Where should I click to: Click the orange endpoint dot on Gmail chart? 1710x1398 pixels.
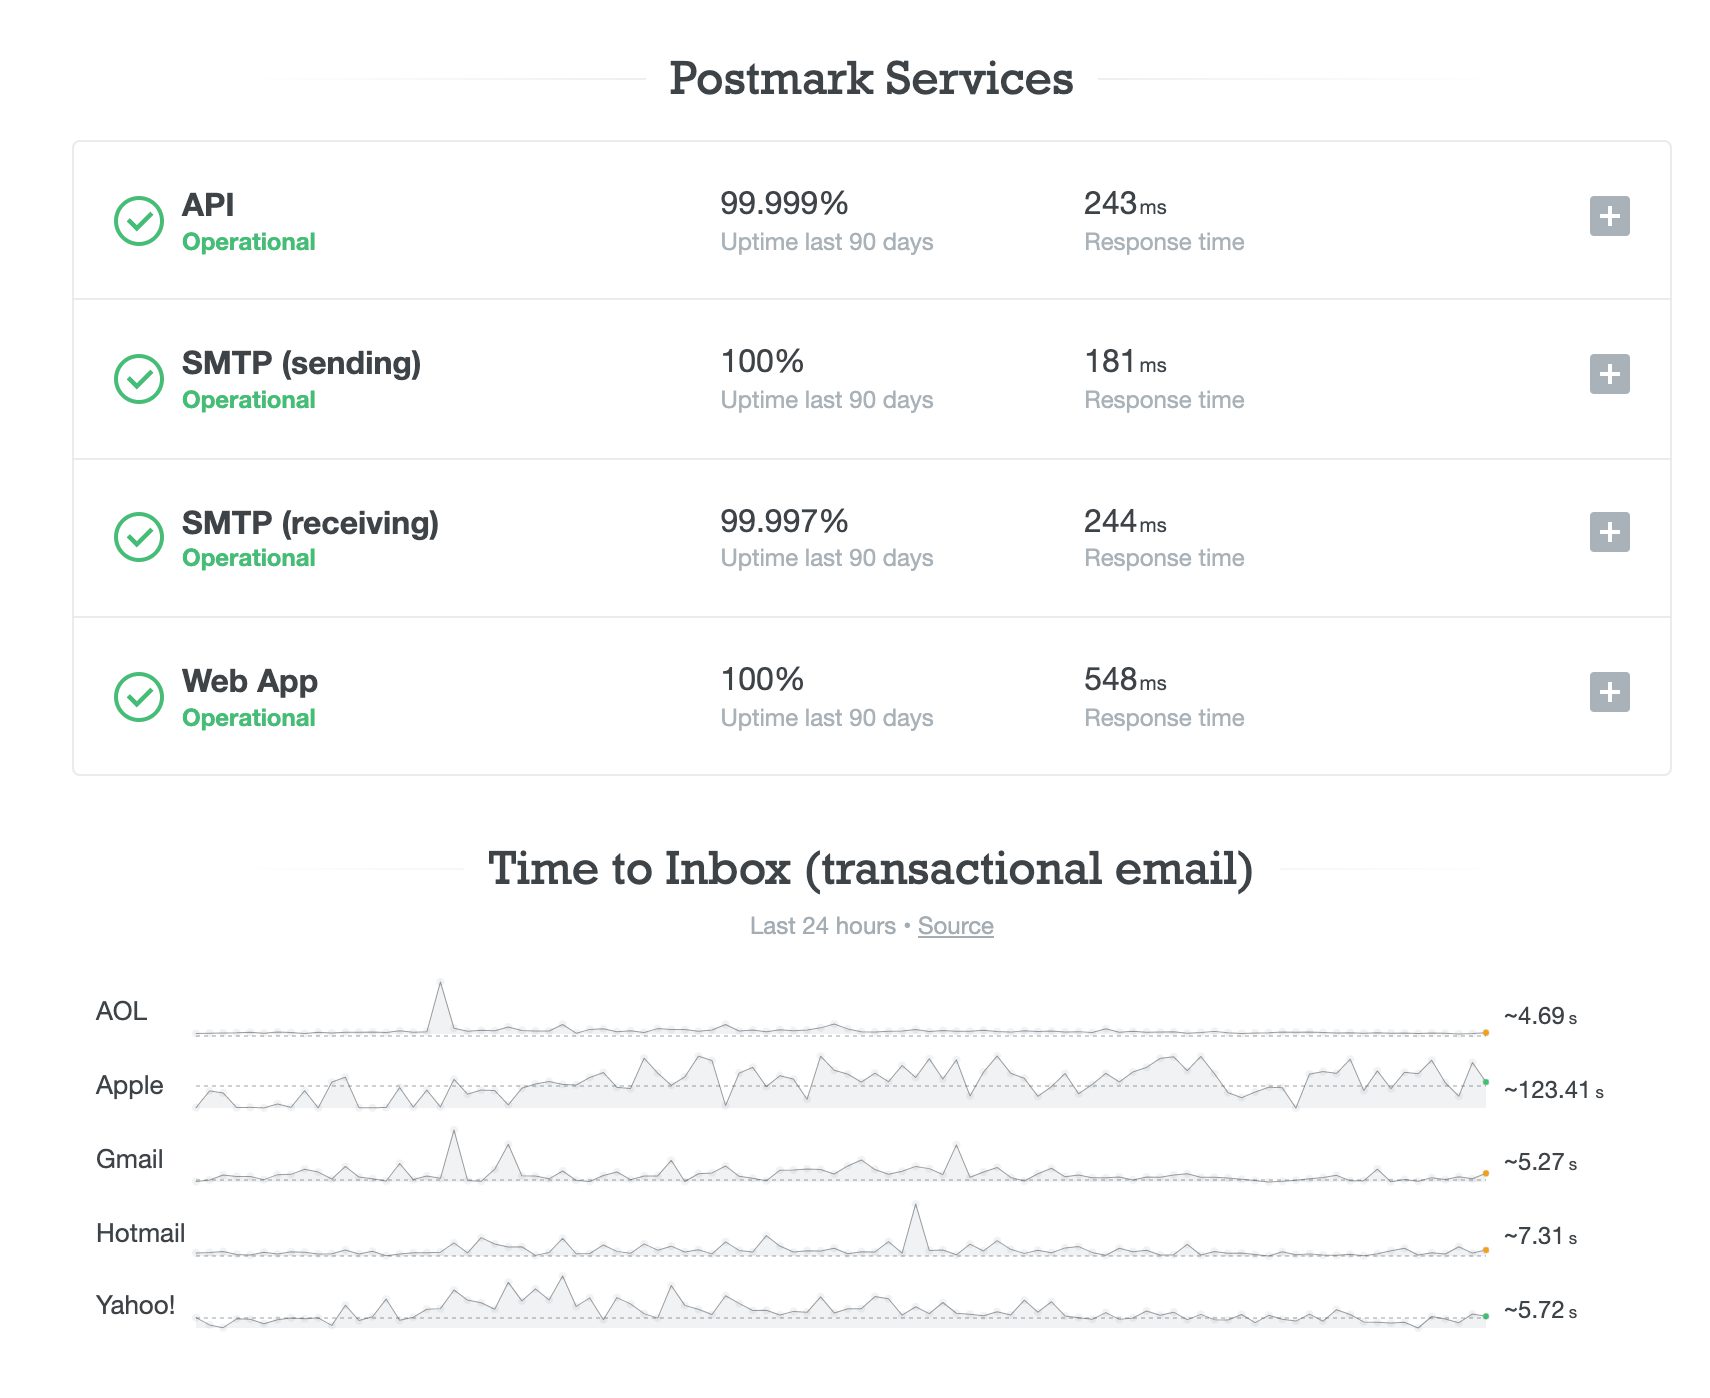pyautogui.click(x=1486, y=1174)
